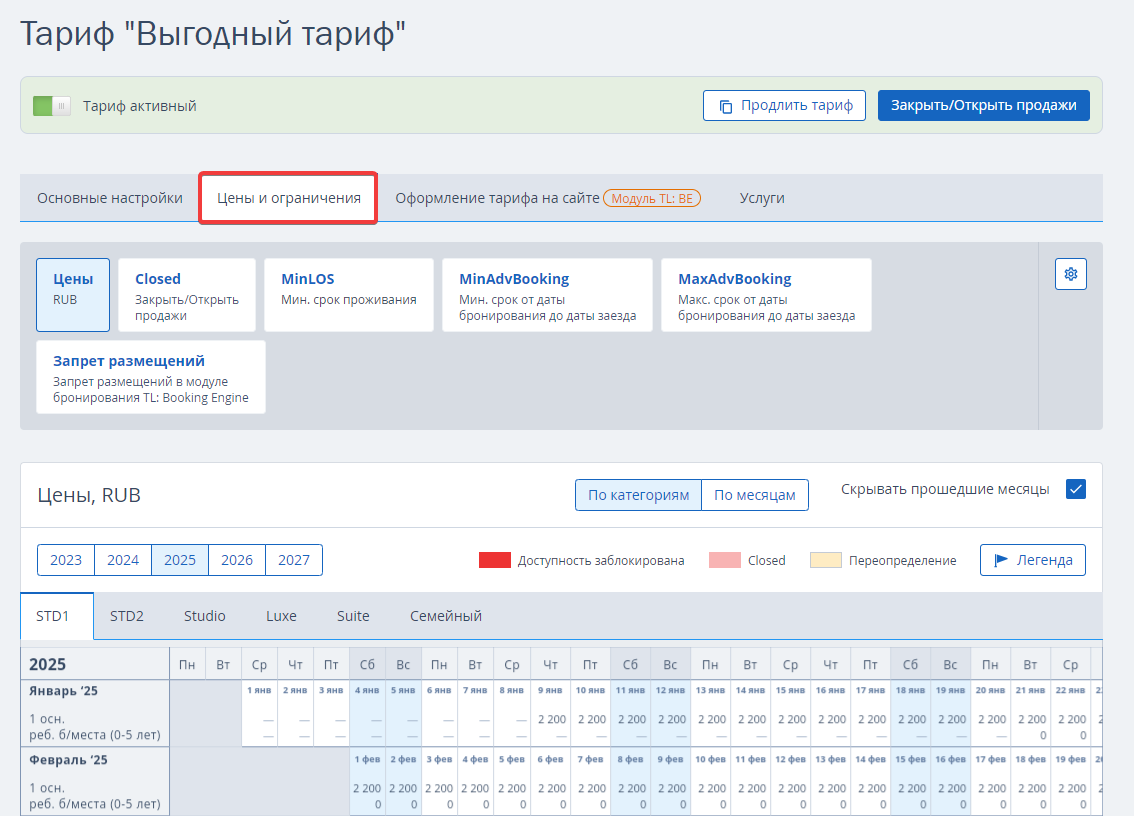
Task: Select the По категориям view option
Action: point(638,495)
